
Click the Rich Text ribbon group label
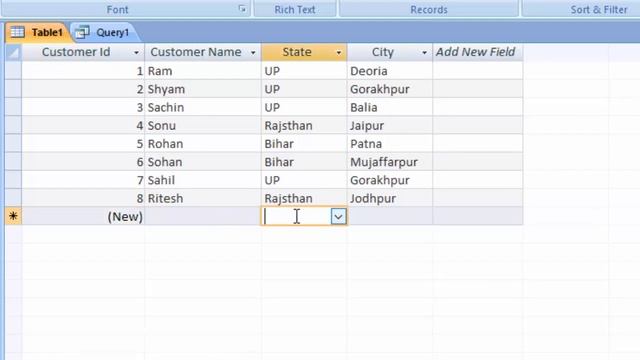[295, 9]
